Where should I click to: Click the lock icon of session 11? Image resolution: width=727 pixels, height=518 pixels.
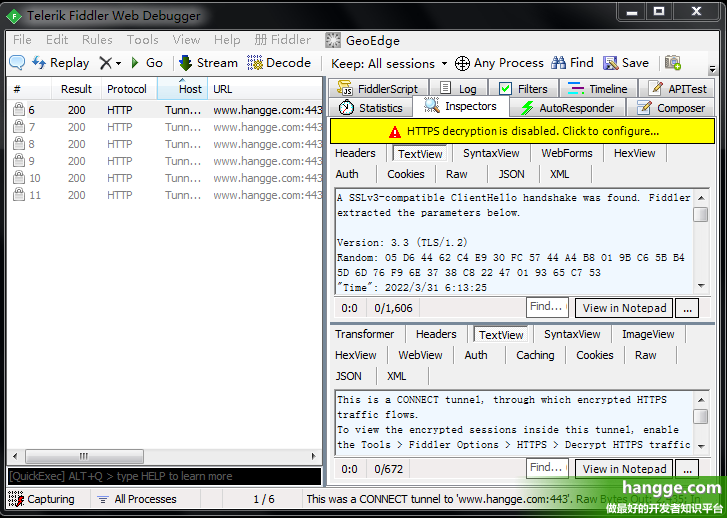point(19,194)
